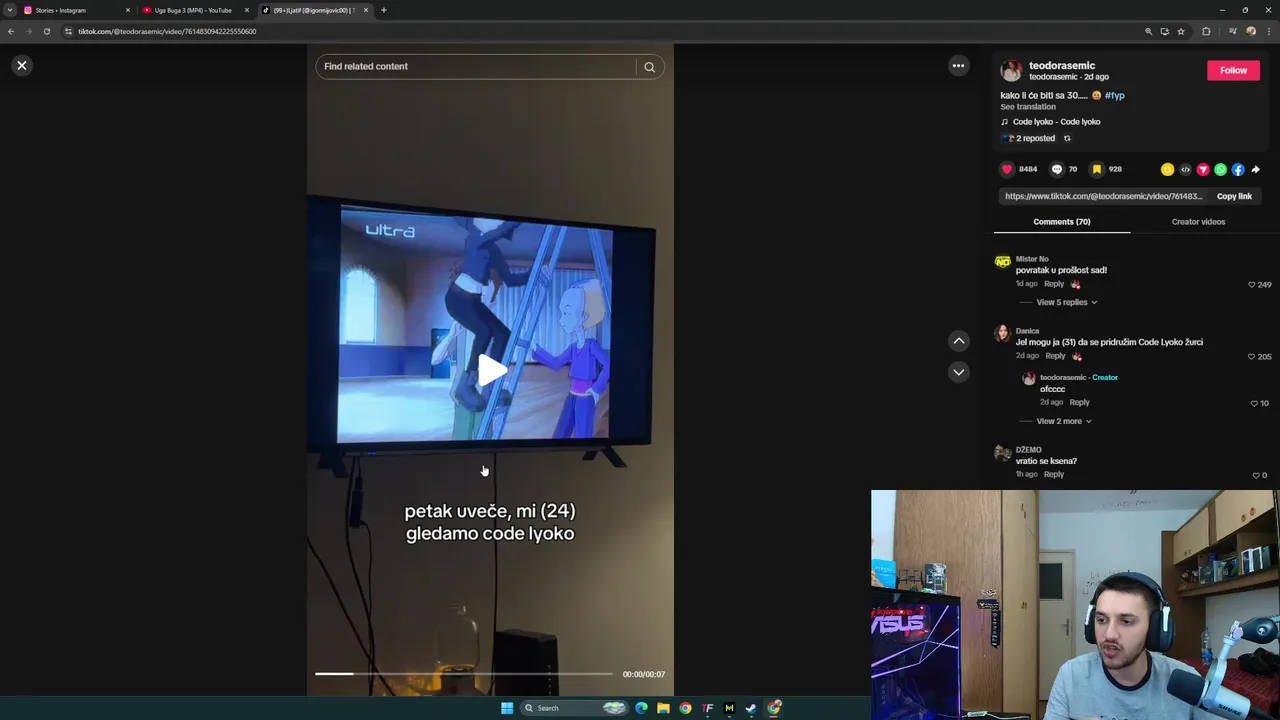
Task: Open the three-dots more options menu
Action: pos(958,66)
